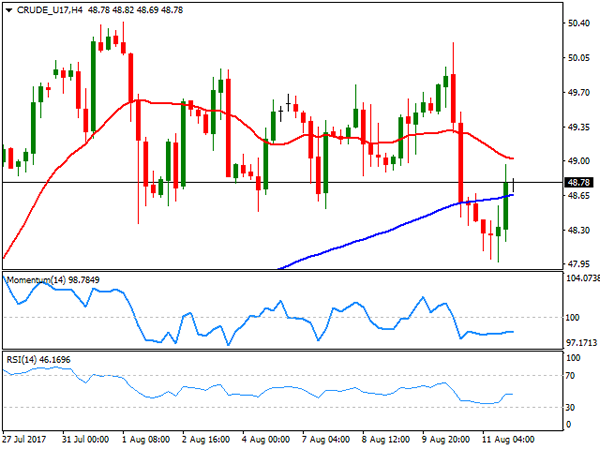Screen dimensions: 600x450
Task: Select the Momentum(14) 98.7849 indicator label
Action: click(53, 280)
